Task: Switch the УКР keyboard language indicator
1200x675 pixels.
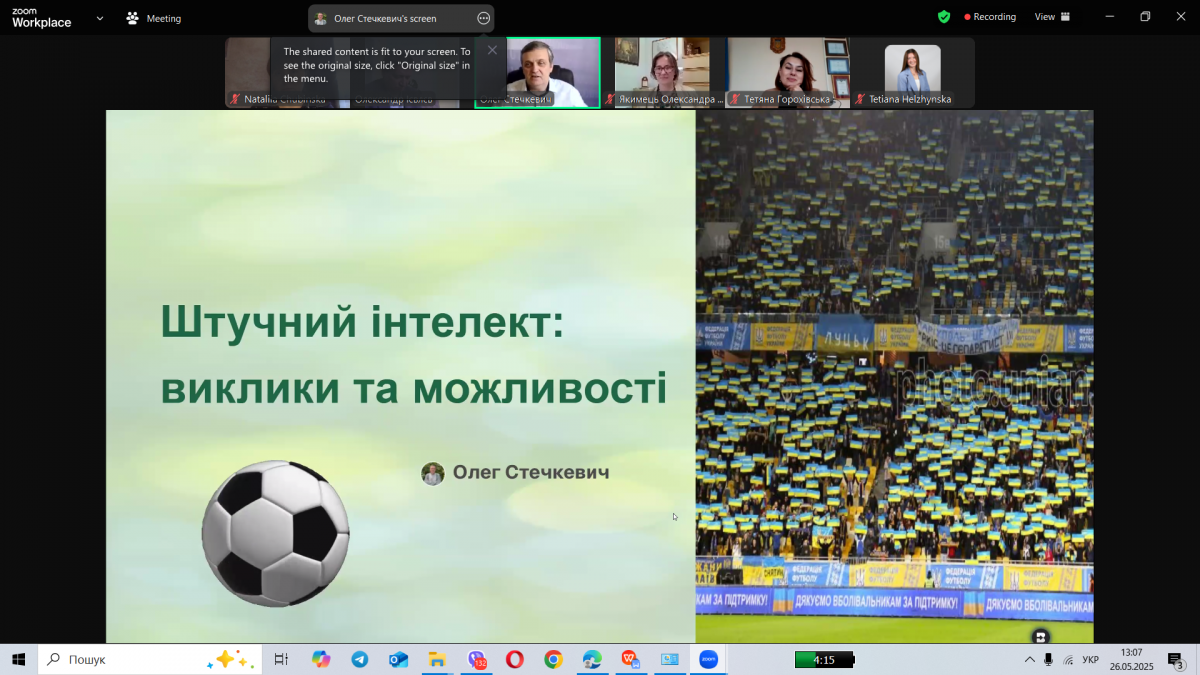Action: click(1091, 660)
